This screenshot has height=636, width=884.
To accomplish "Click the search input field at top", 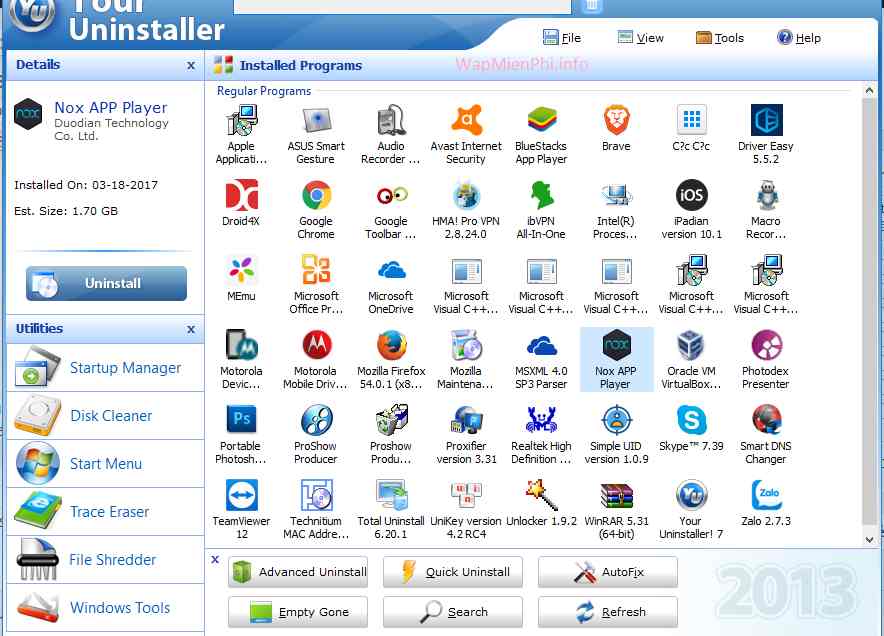I will click(x=403, y=6).
